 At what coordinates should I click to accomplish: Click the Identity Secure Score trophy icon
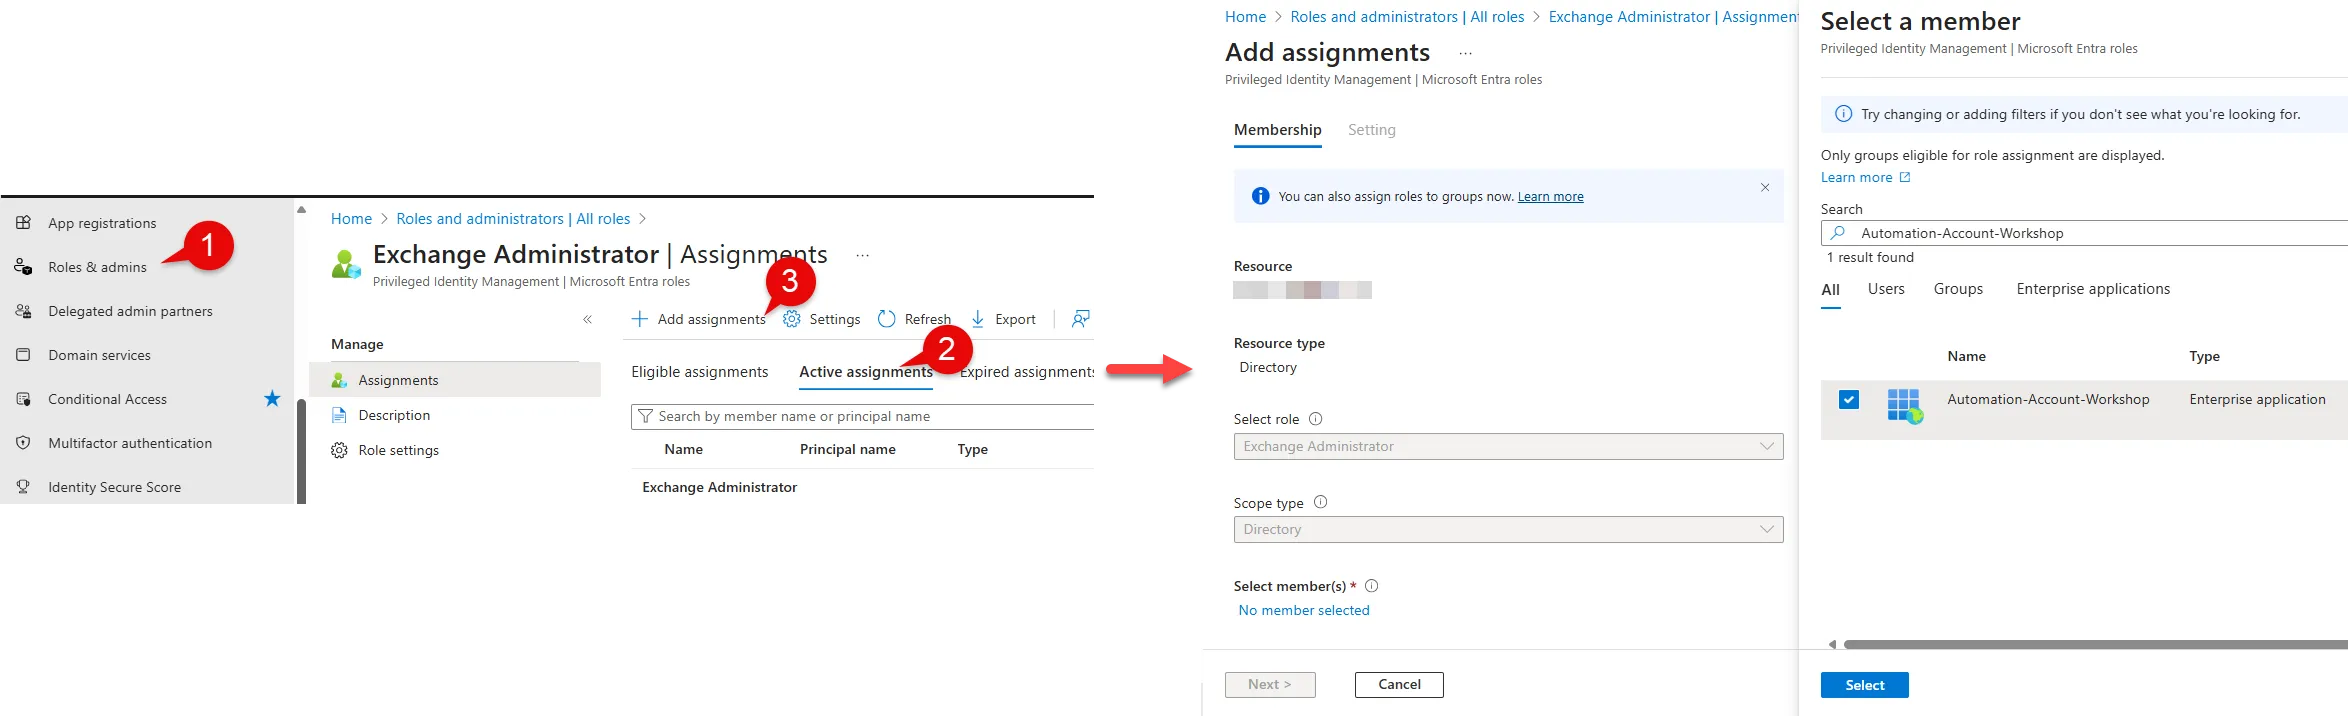(23, 487)
